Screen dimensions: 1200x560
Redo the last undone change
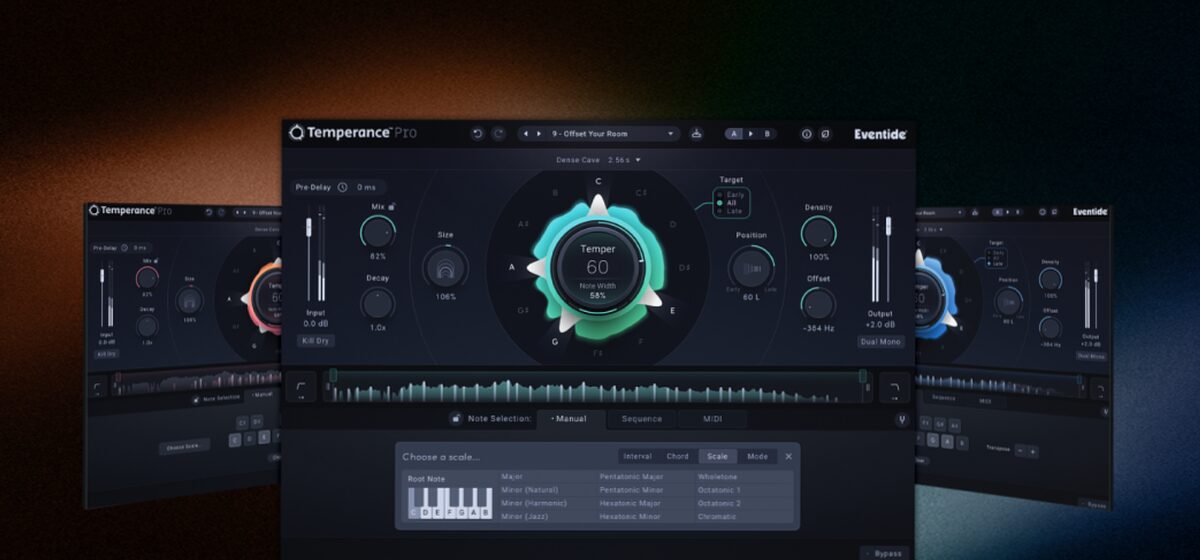click(498, 133)
